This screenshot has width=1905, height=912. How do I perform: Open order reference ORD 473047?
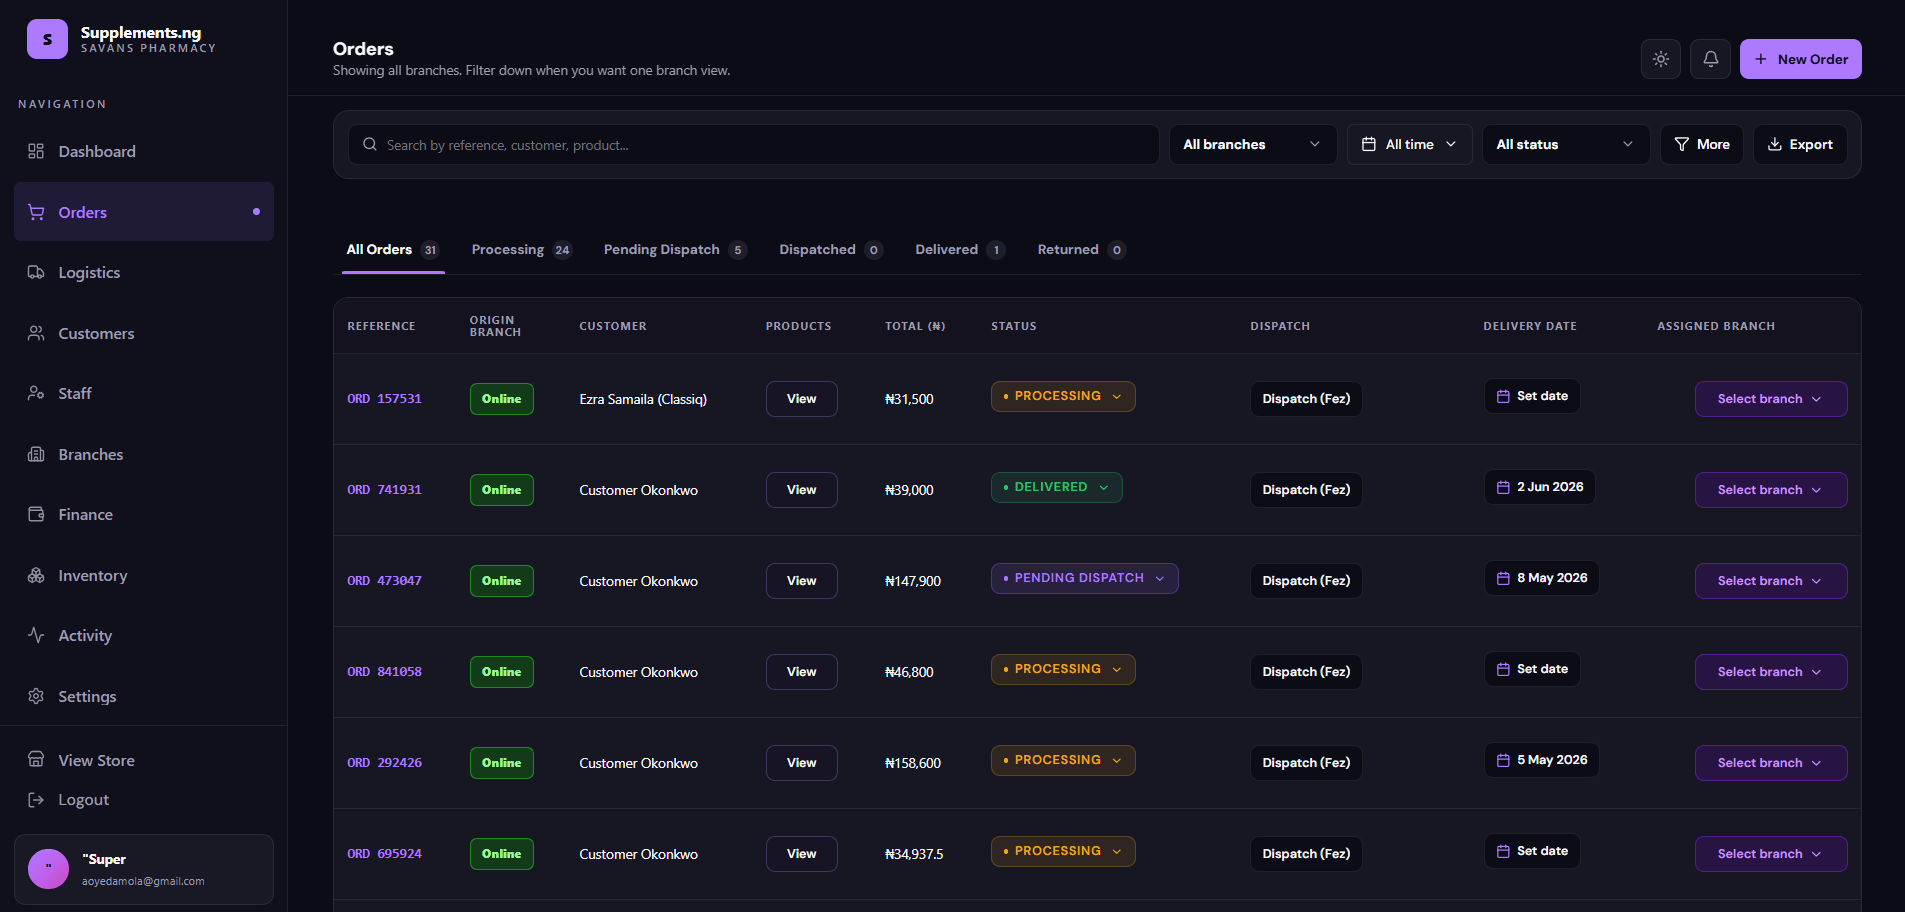coord(385,581)
